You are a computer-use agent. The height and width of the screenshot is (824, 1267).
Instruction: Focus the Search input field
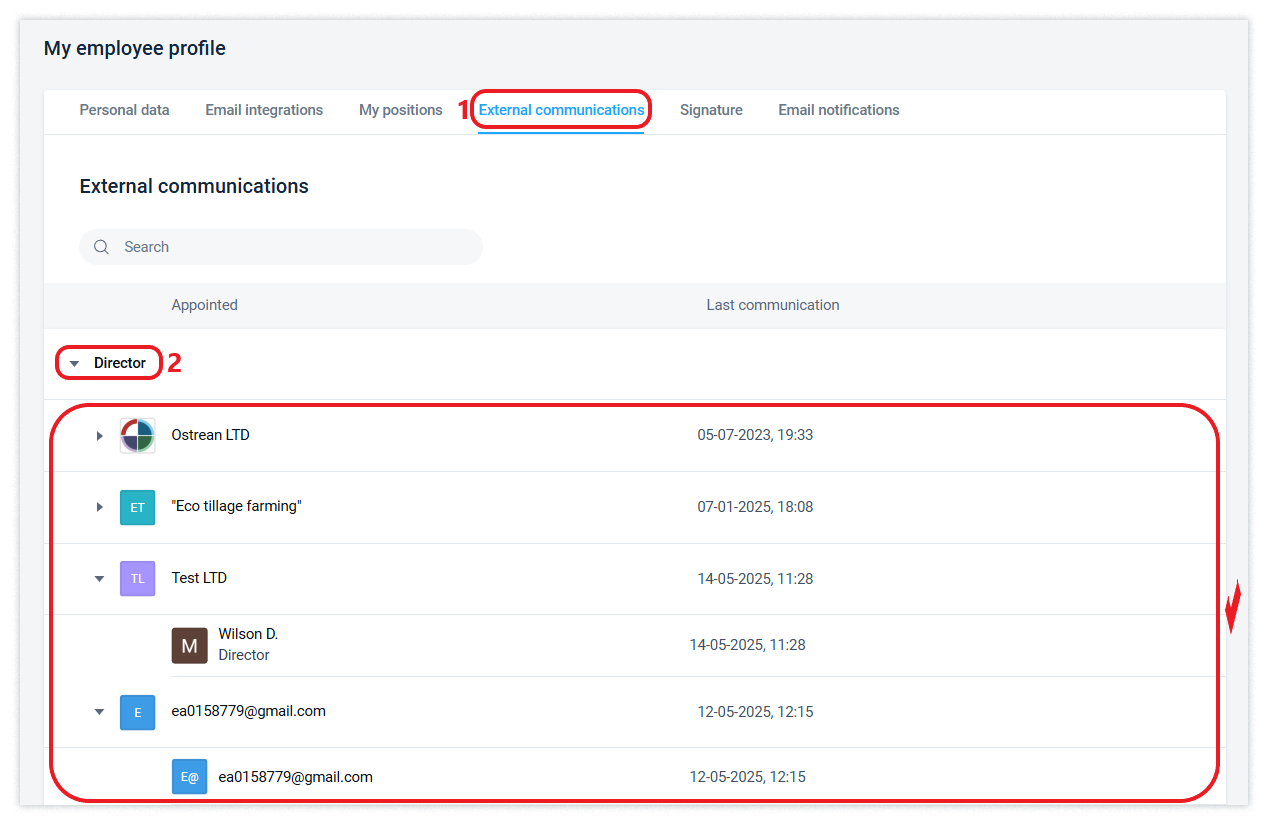(x=295, y=247)
